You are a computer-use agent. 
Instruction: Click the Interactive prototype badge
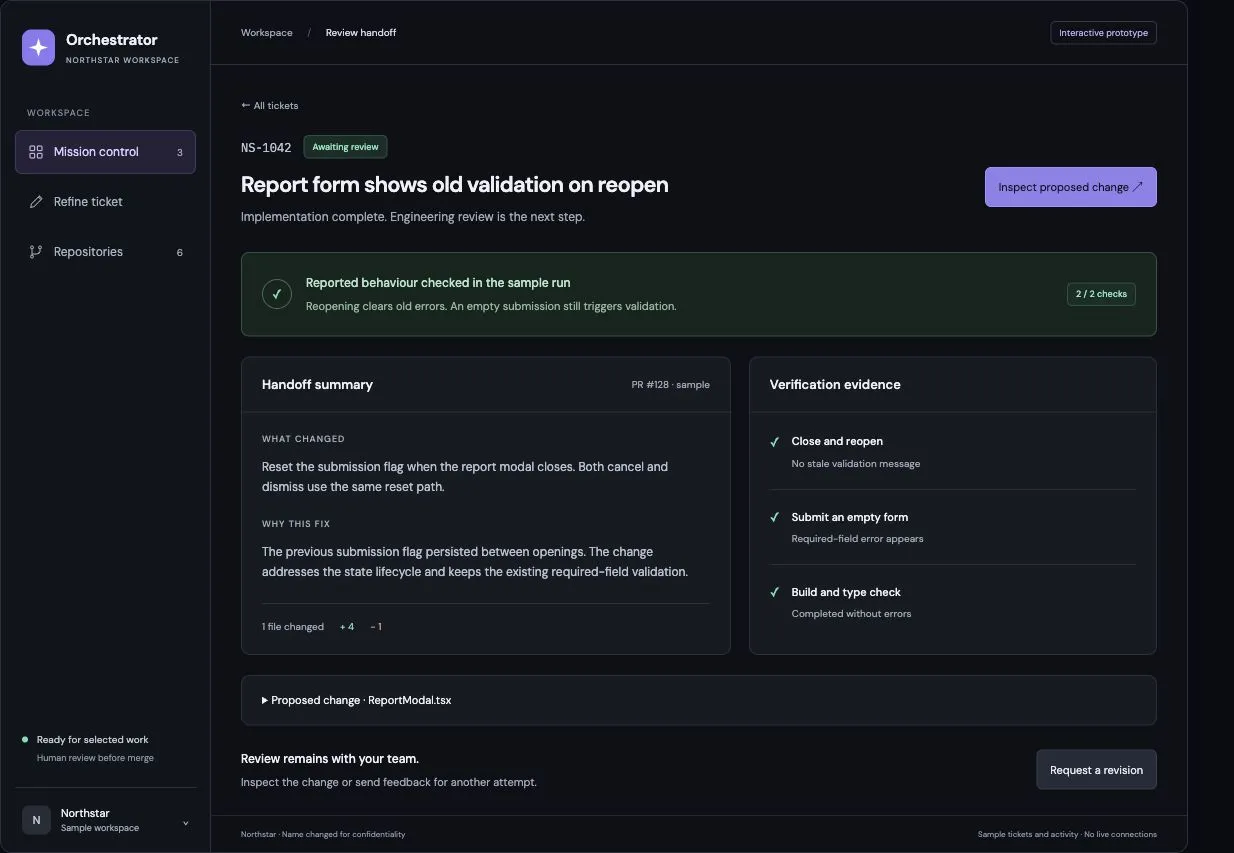[x=1103, y=33]
